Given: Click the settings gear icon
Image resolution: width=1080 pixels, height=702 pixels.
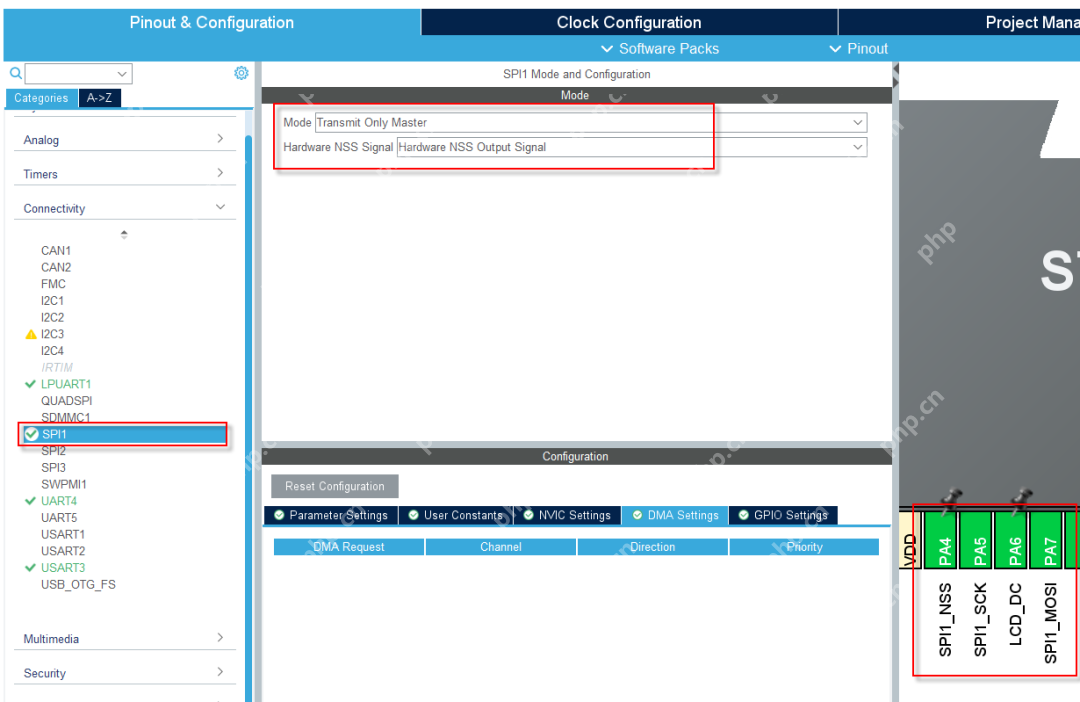Looking at the screenshot, I should click(241, 73).
